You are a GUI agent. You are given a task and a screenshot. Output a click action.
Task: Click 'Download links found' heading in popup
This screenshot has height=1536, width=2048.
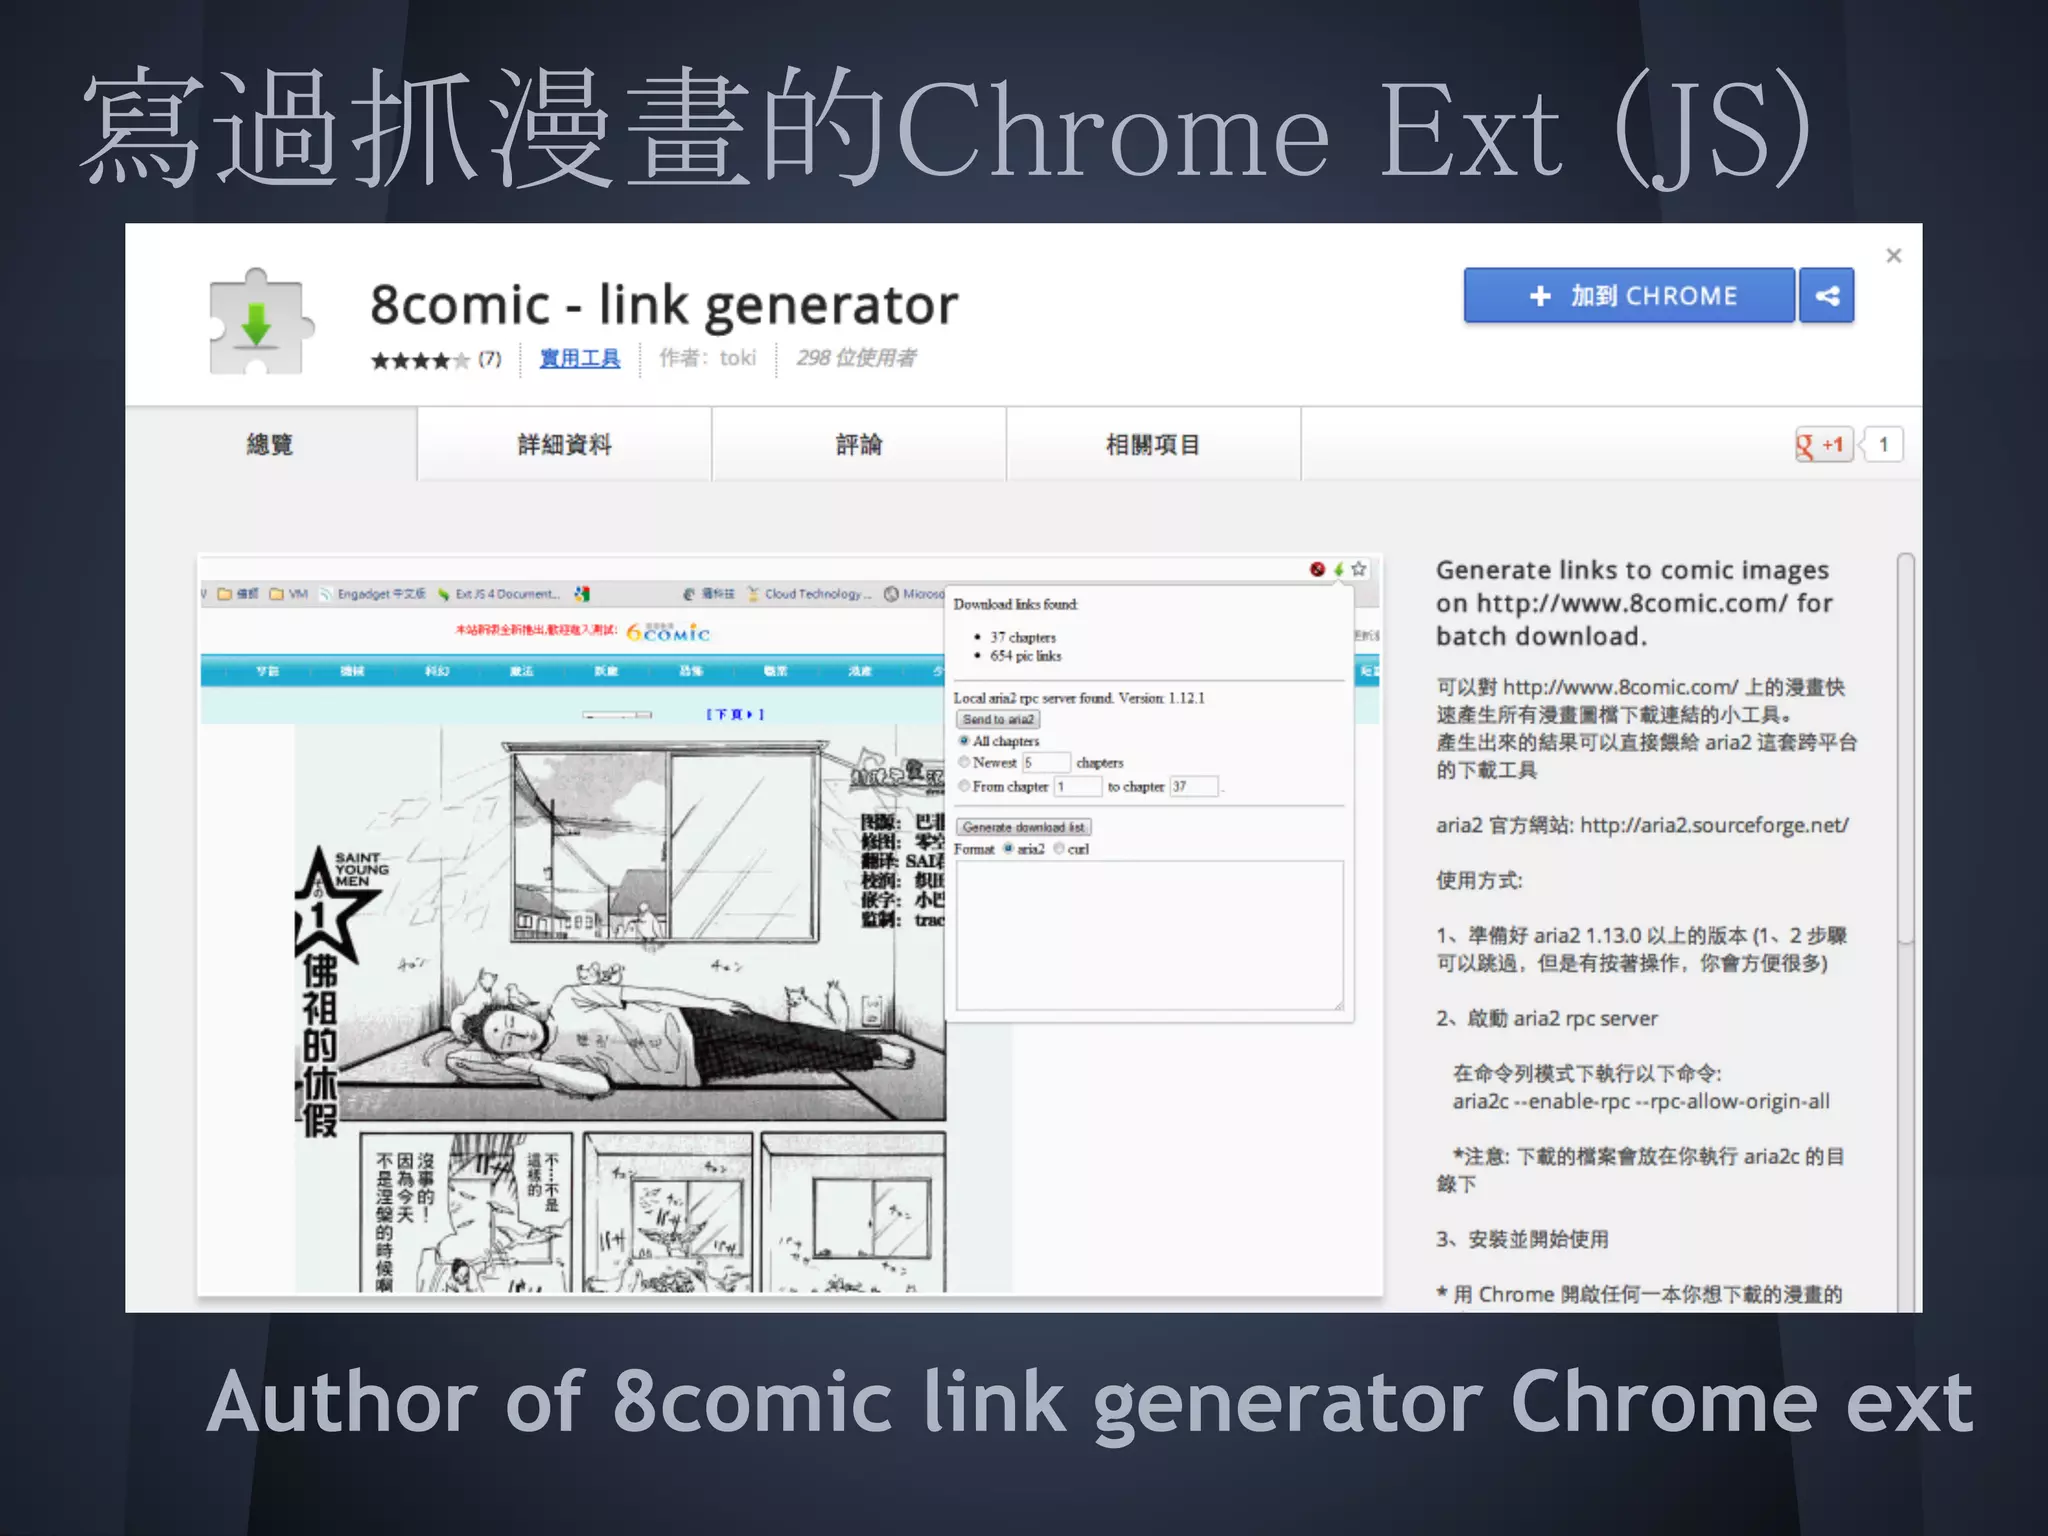pyautogui.click(x=1015, y=604)
